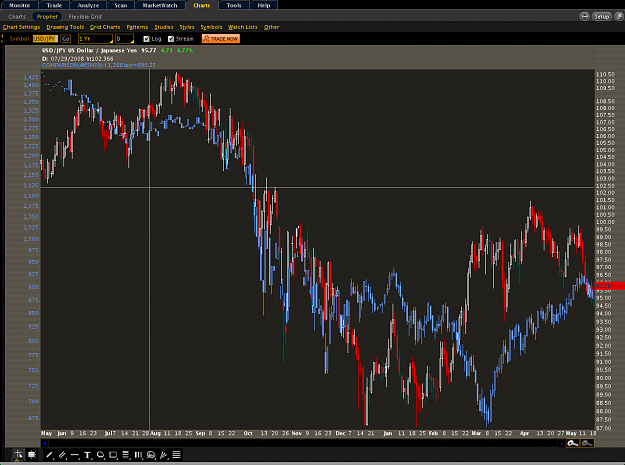Click the Go button
This screenshot has height=465, width=625.
tap(66, 39)
